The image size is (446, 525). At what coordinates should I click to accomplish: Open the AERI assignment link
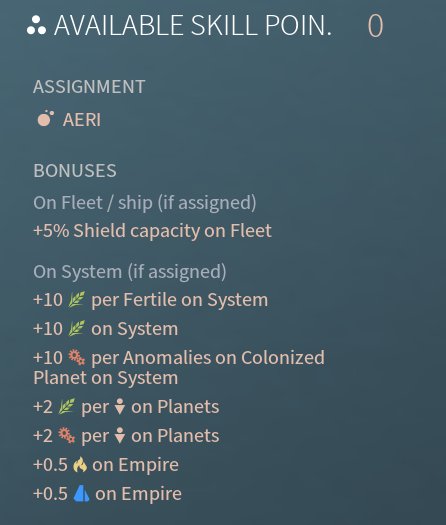[82, 120]
